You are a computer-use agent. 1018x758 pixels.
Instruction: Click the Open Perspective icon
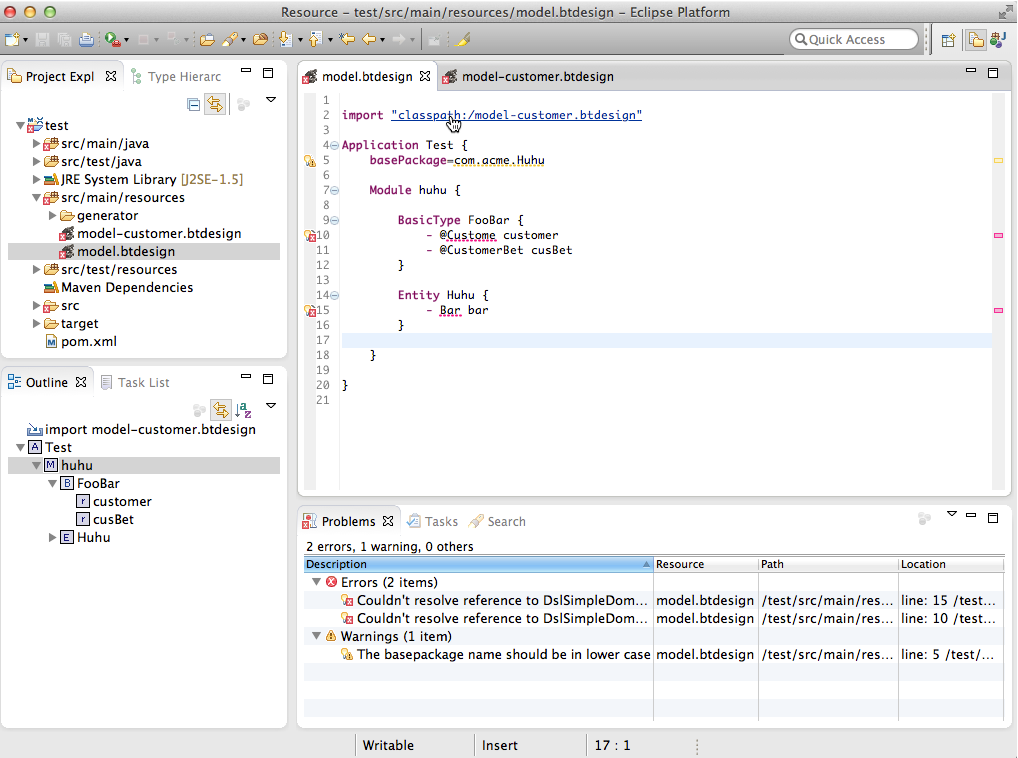[948, 40]
